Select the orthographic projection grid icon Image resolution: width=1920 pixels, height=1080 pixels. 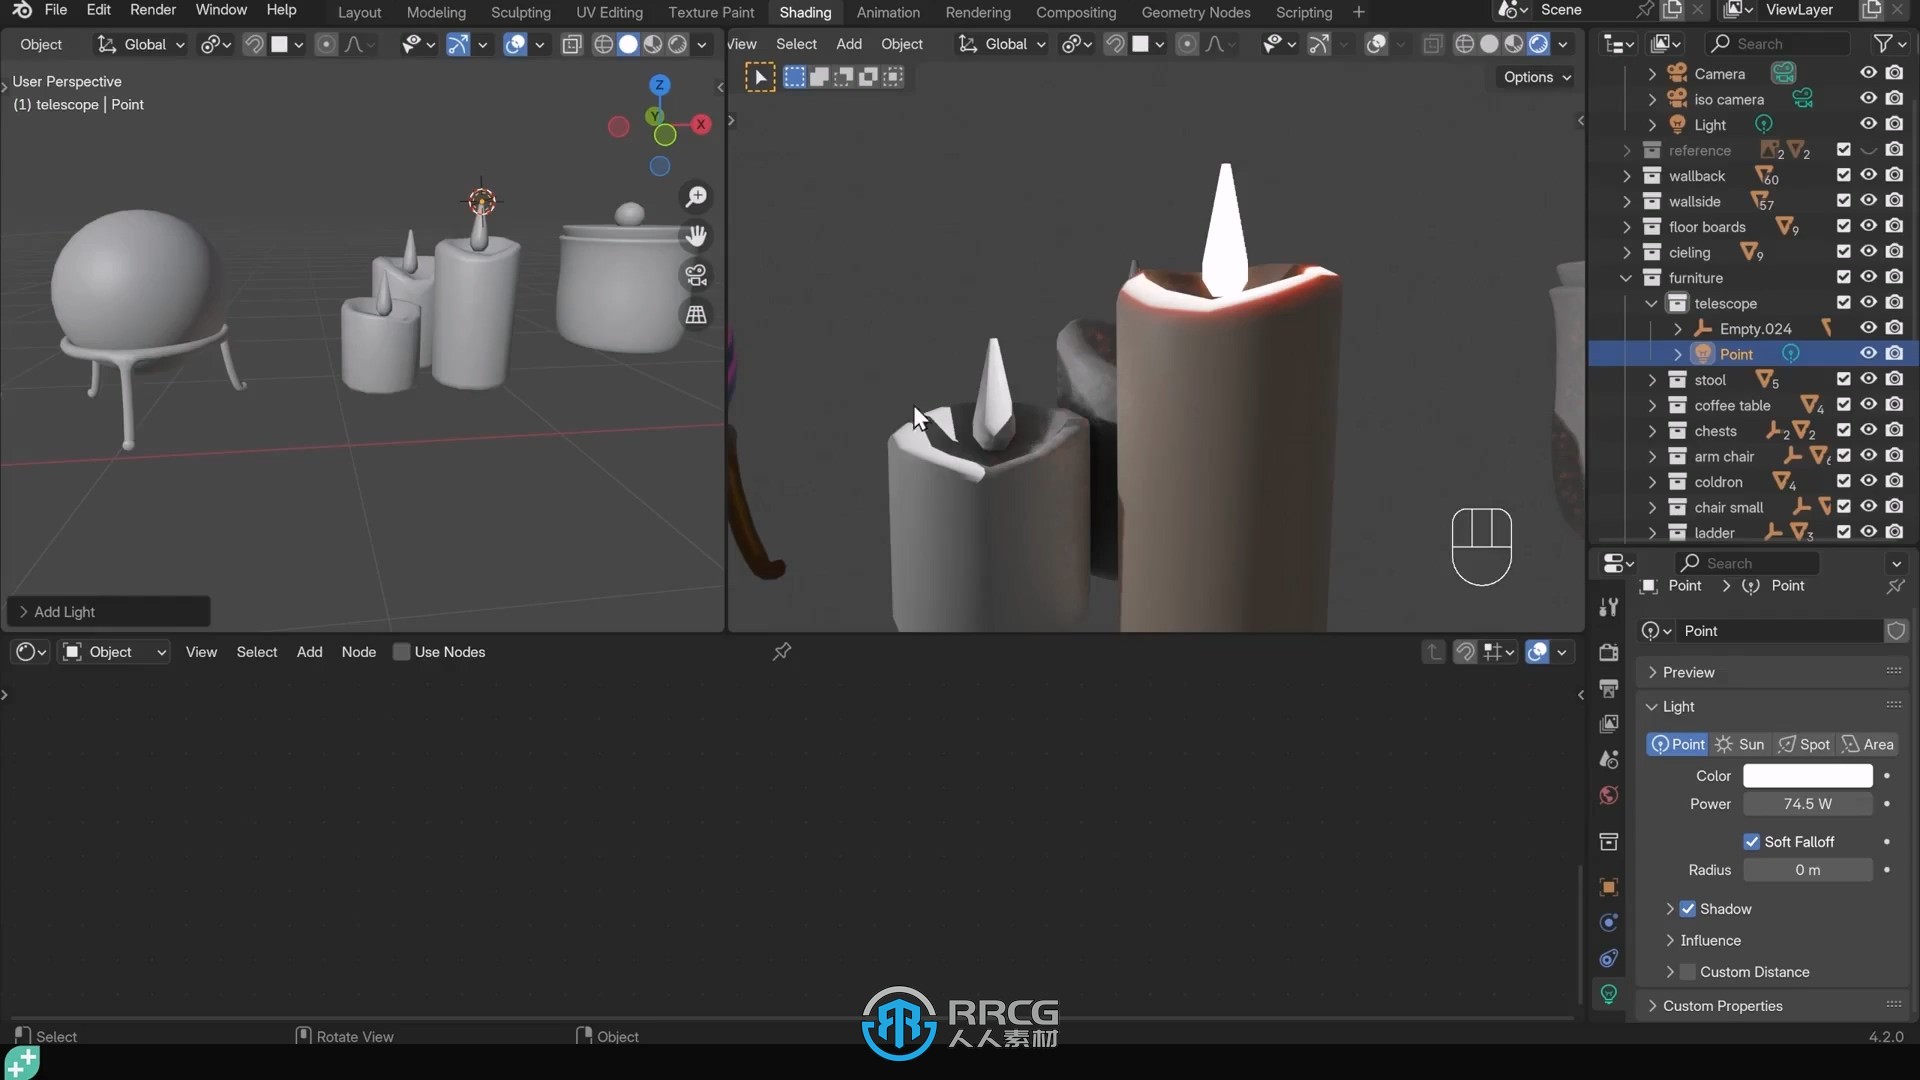[x=696, y=314]
